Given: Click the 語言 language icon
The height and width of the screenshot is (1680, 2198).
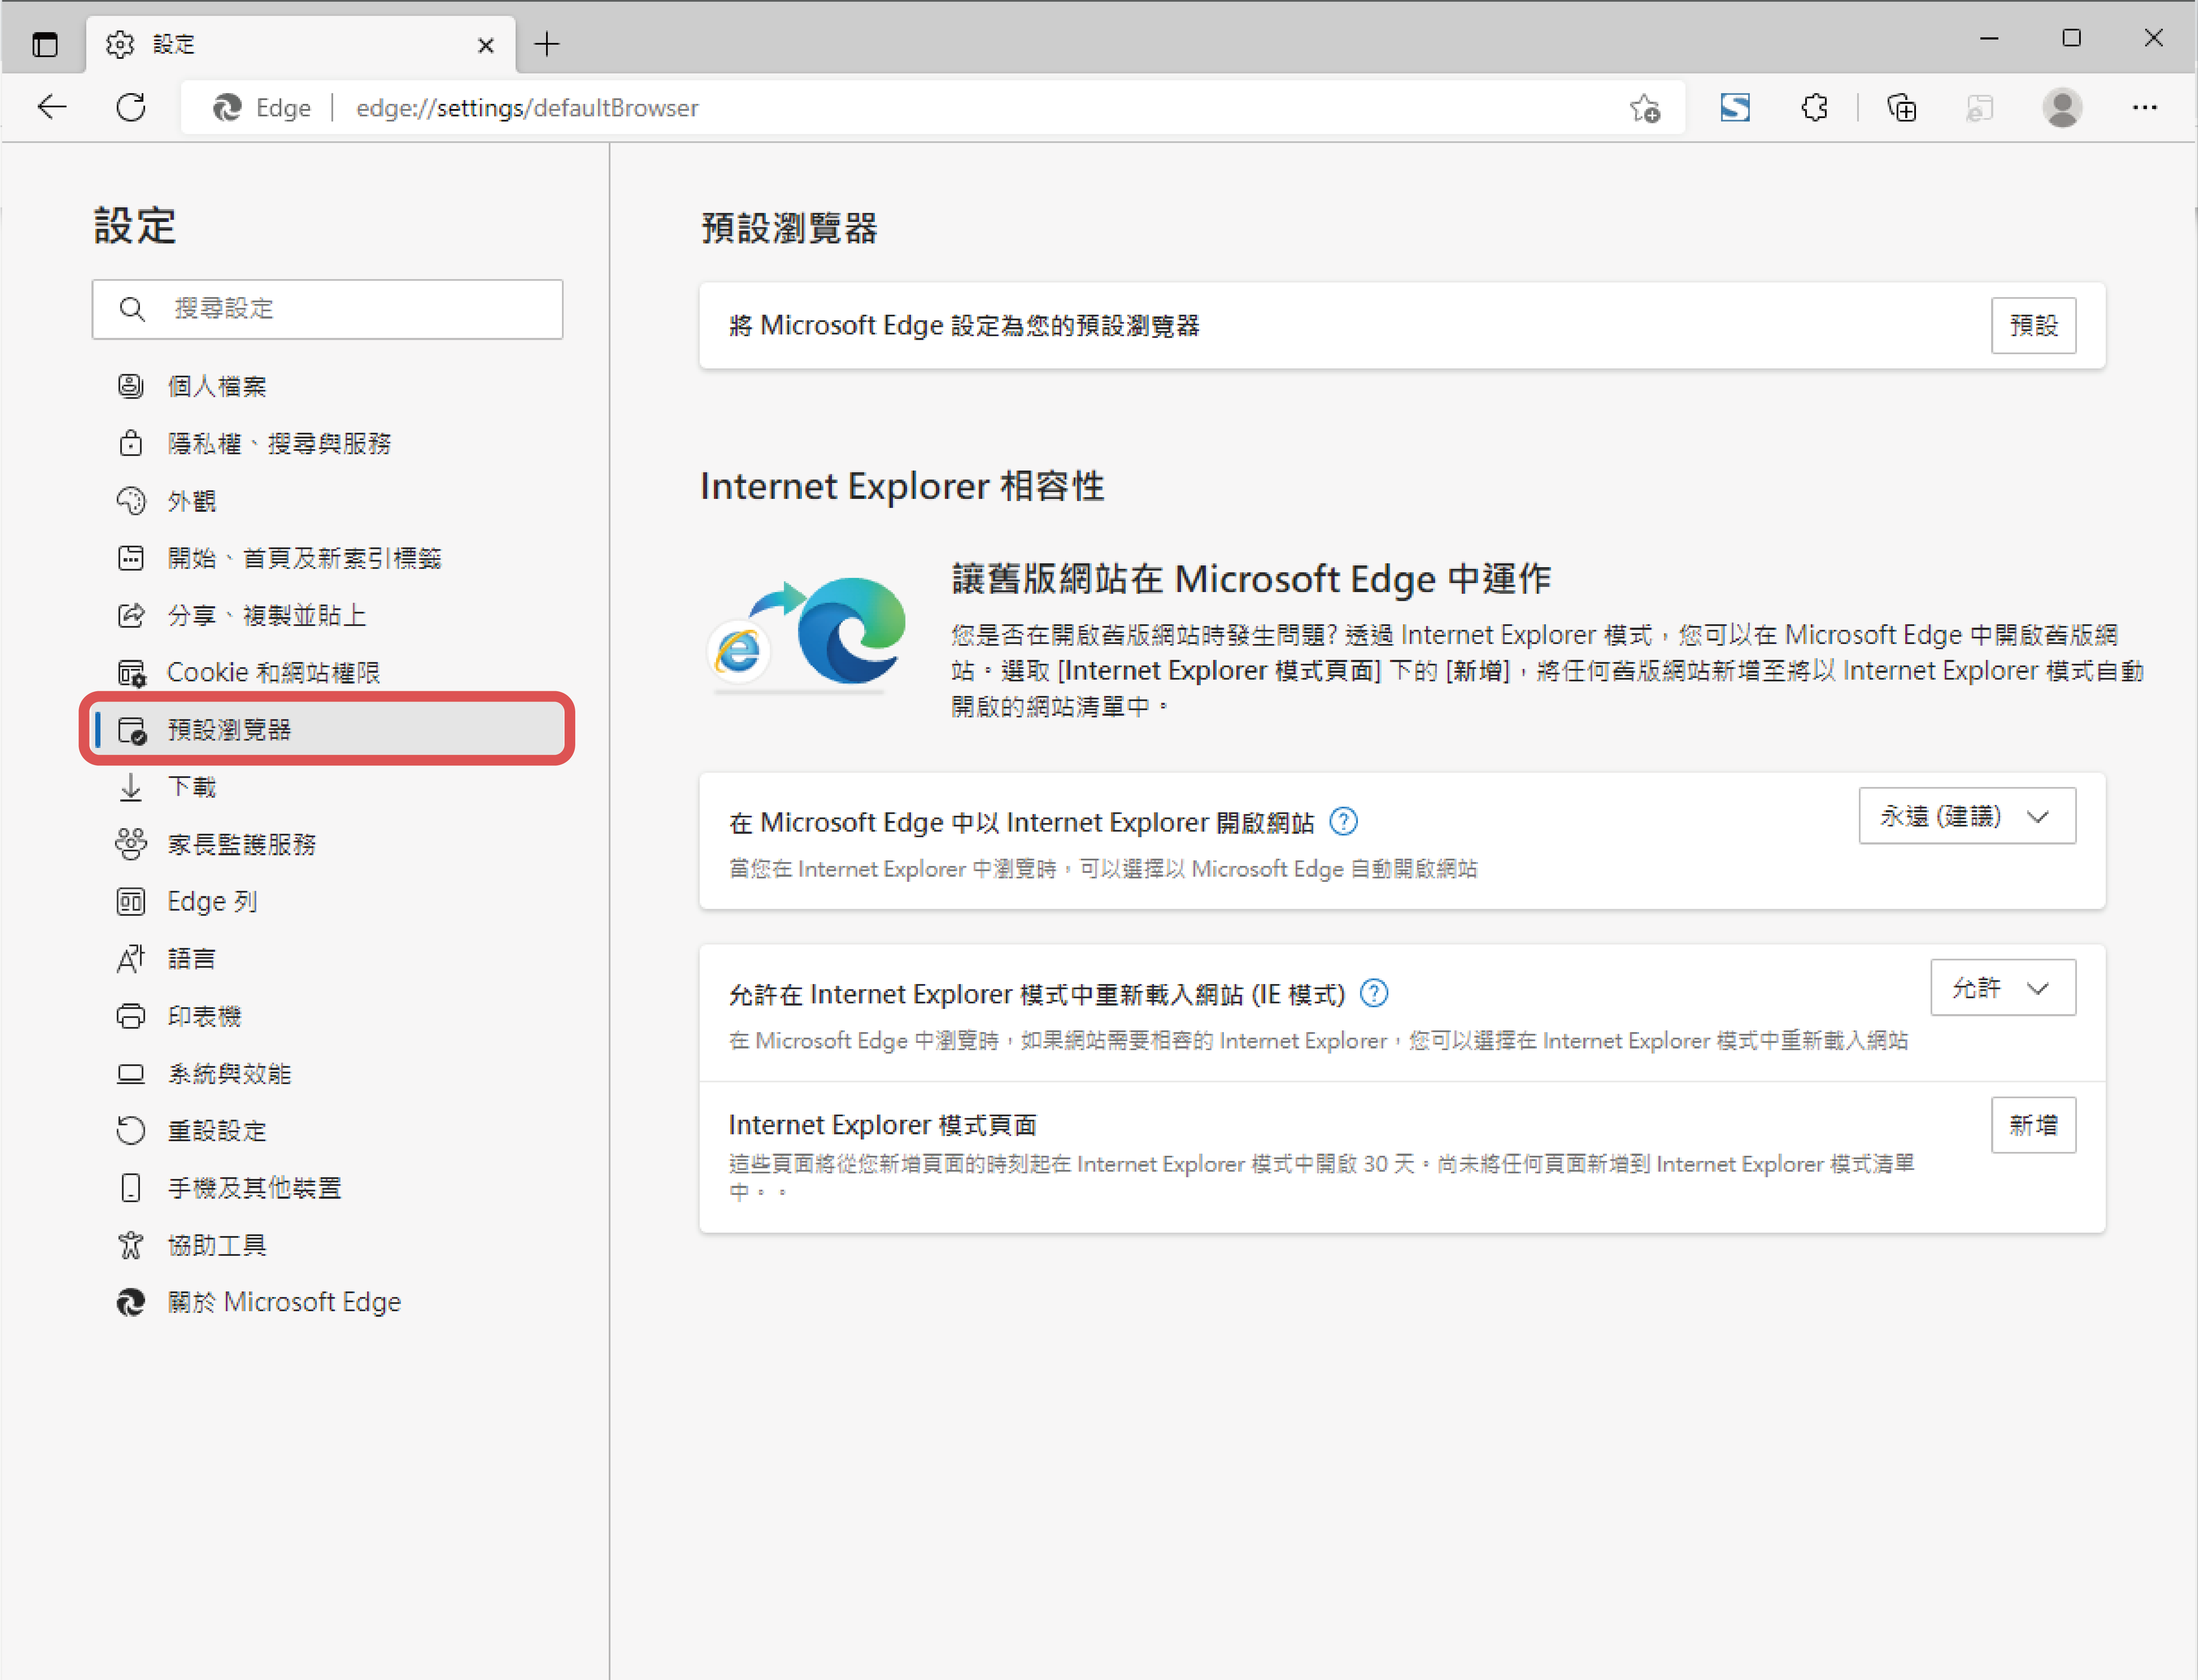Looking at the screenshot, I should point(131,959).
